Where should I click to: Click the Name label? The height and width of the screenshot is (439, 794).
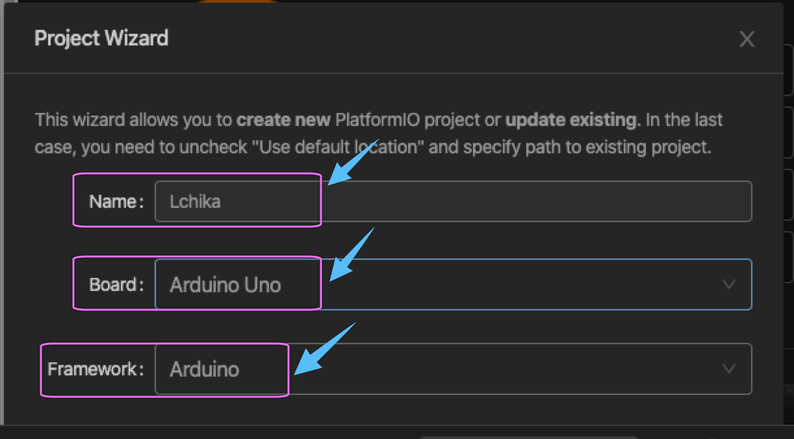116,201
